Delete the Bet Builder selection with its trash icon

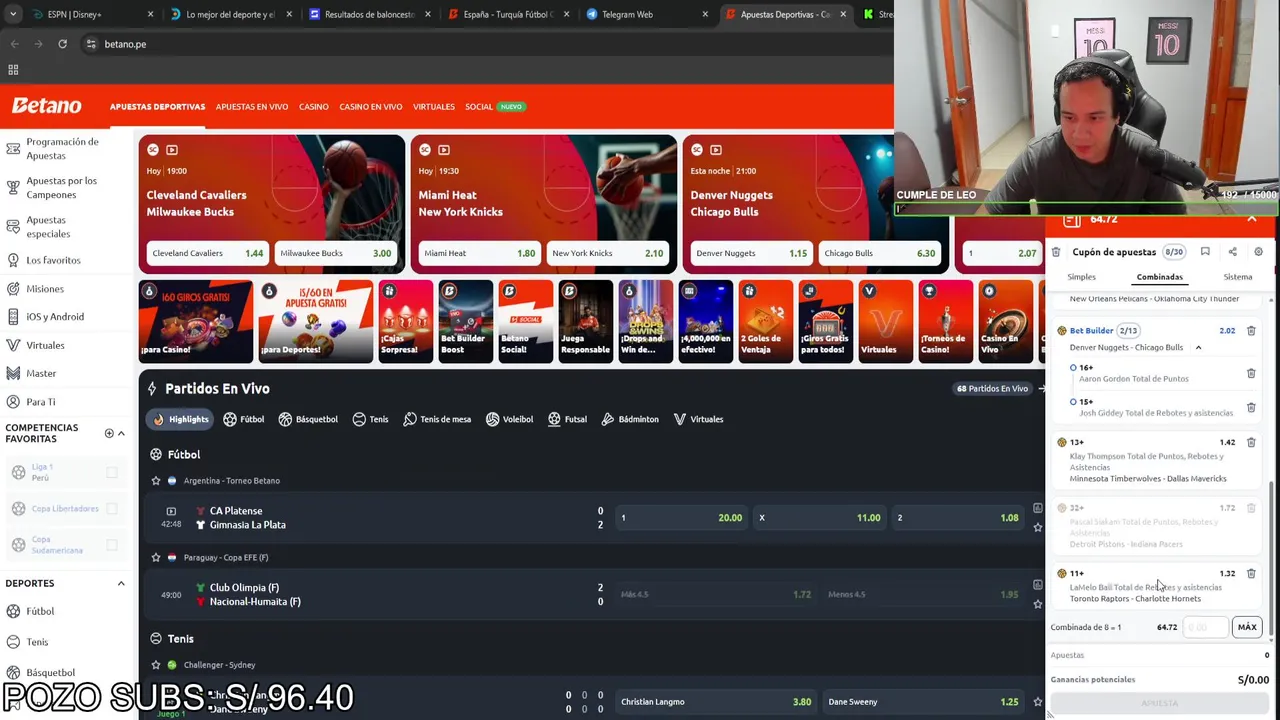tap(1251, 331)
